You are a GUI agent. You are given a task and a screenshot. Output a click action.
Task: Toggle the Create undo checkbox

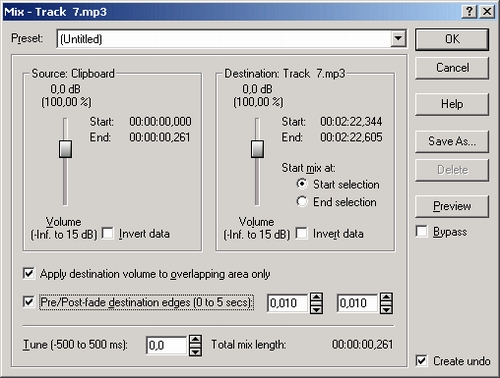422,360
